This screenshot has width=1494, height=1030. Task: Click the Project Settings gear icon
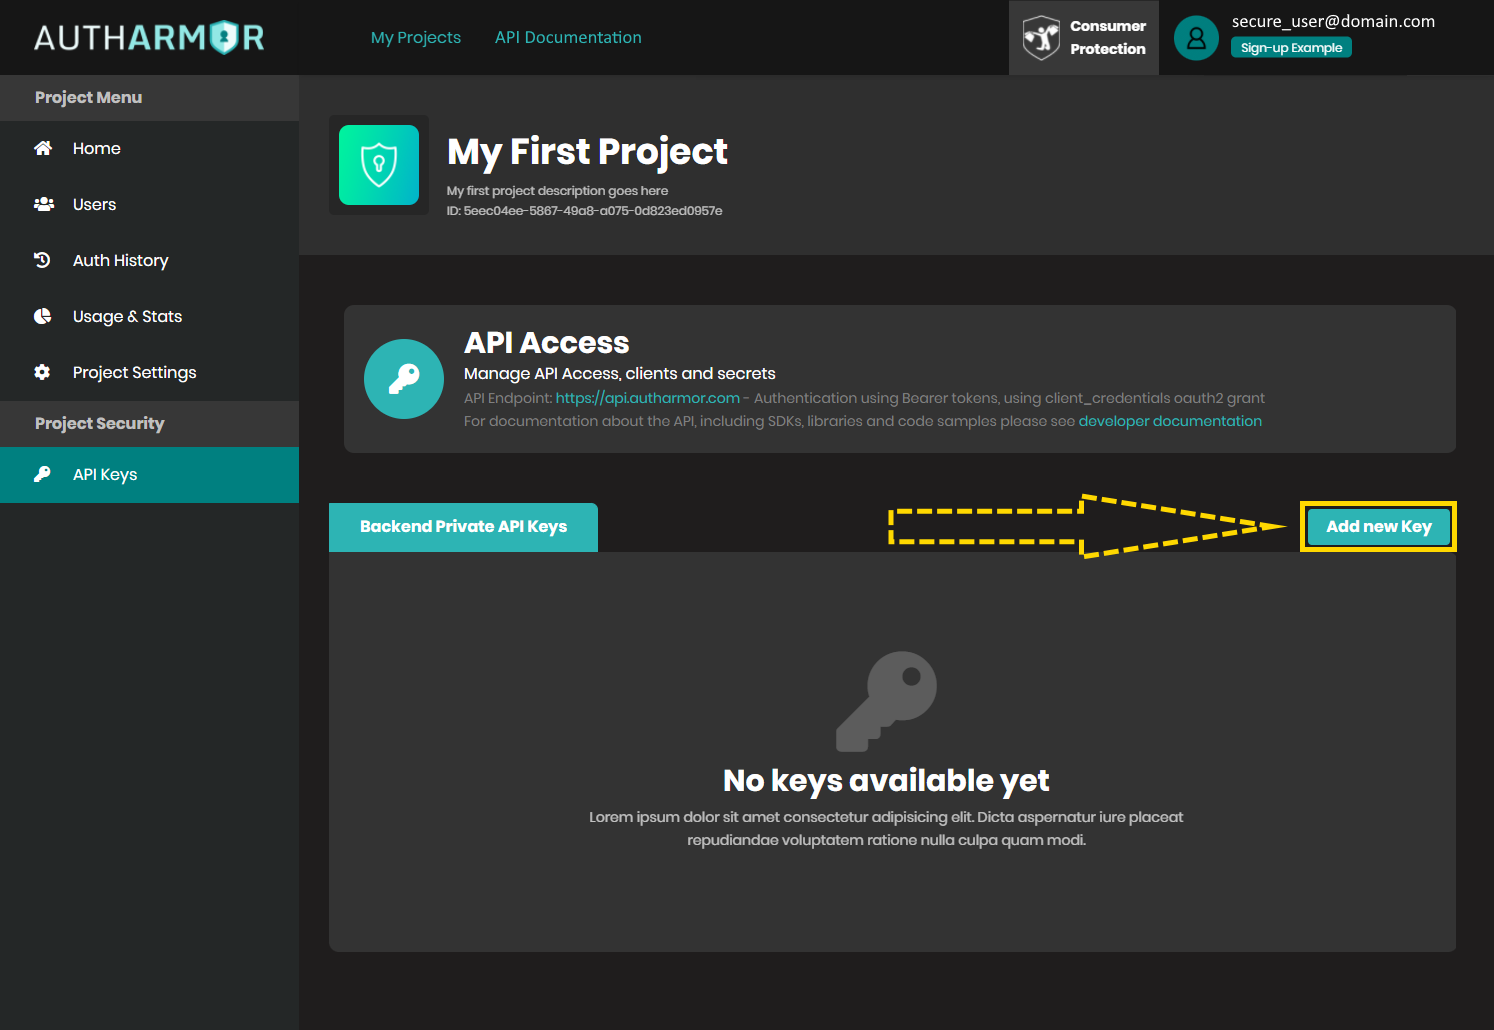click(42, 372)
